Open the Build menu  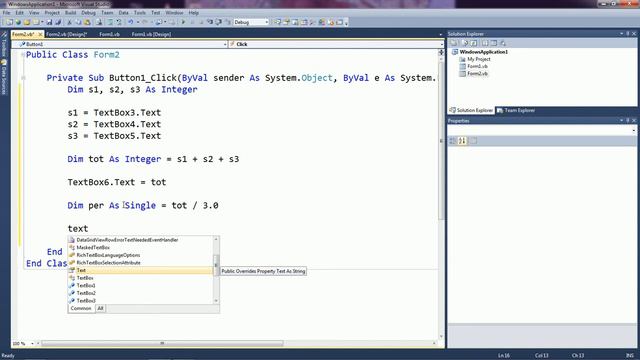(71, 13)
